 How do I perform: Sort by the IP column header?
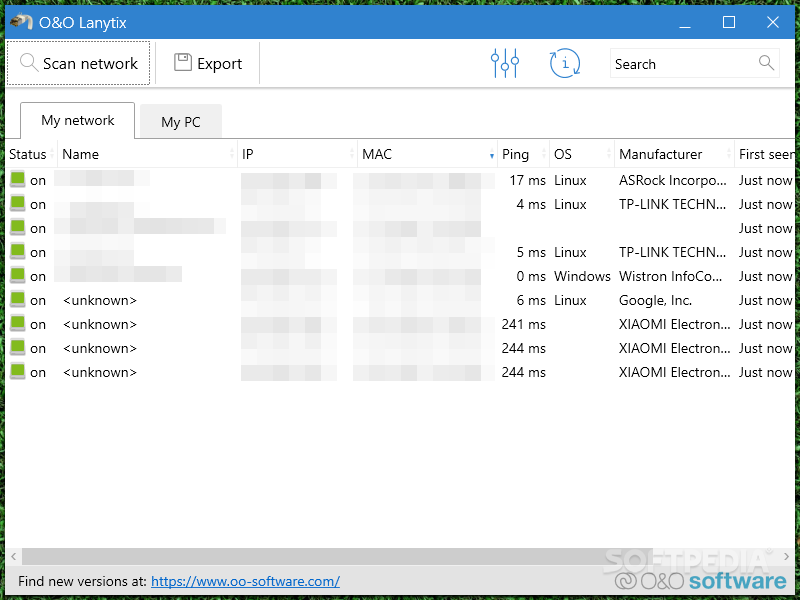[x=297, y=154]
